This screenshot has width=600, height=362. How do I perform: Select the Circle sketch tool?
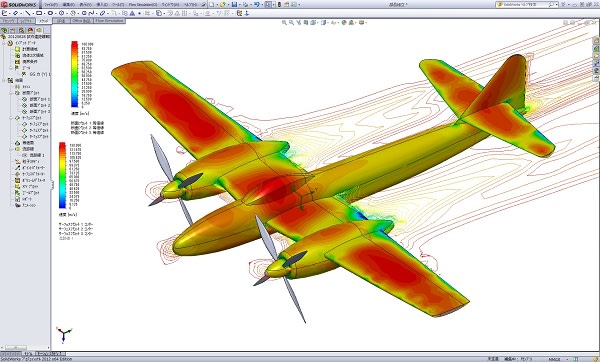click(x=50, y=13)
